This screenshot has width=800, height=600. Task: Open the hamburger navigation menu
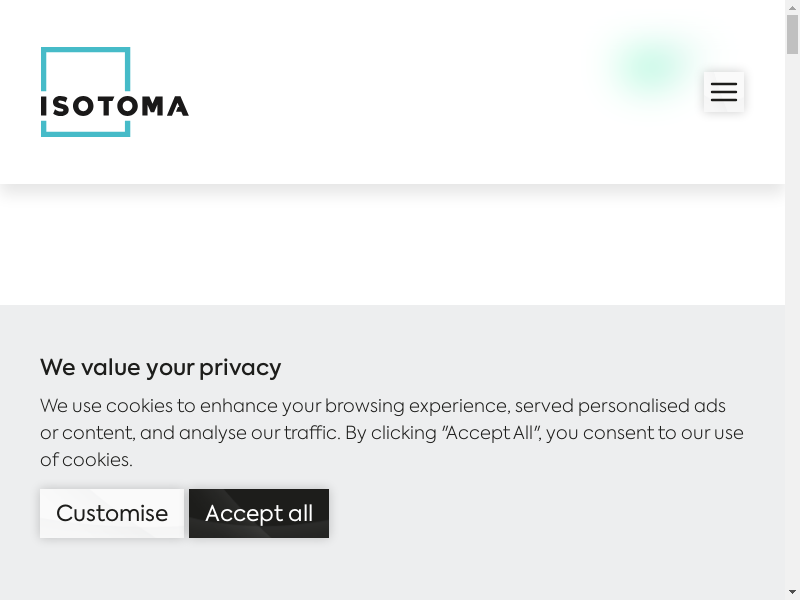coord(723,92)
